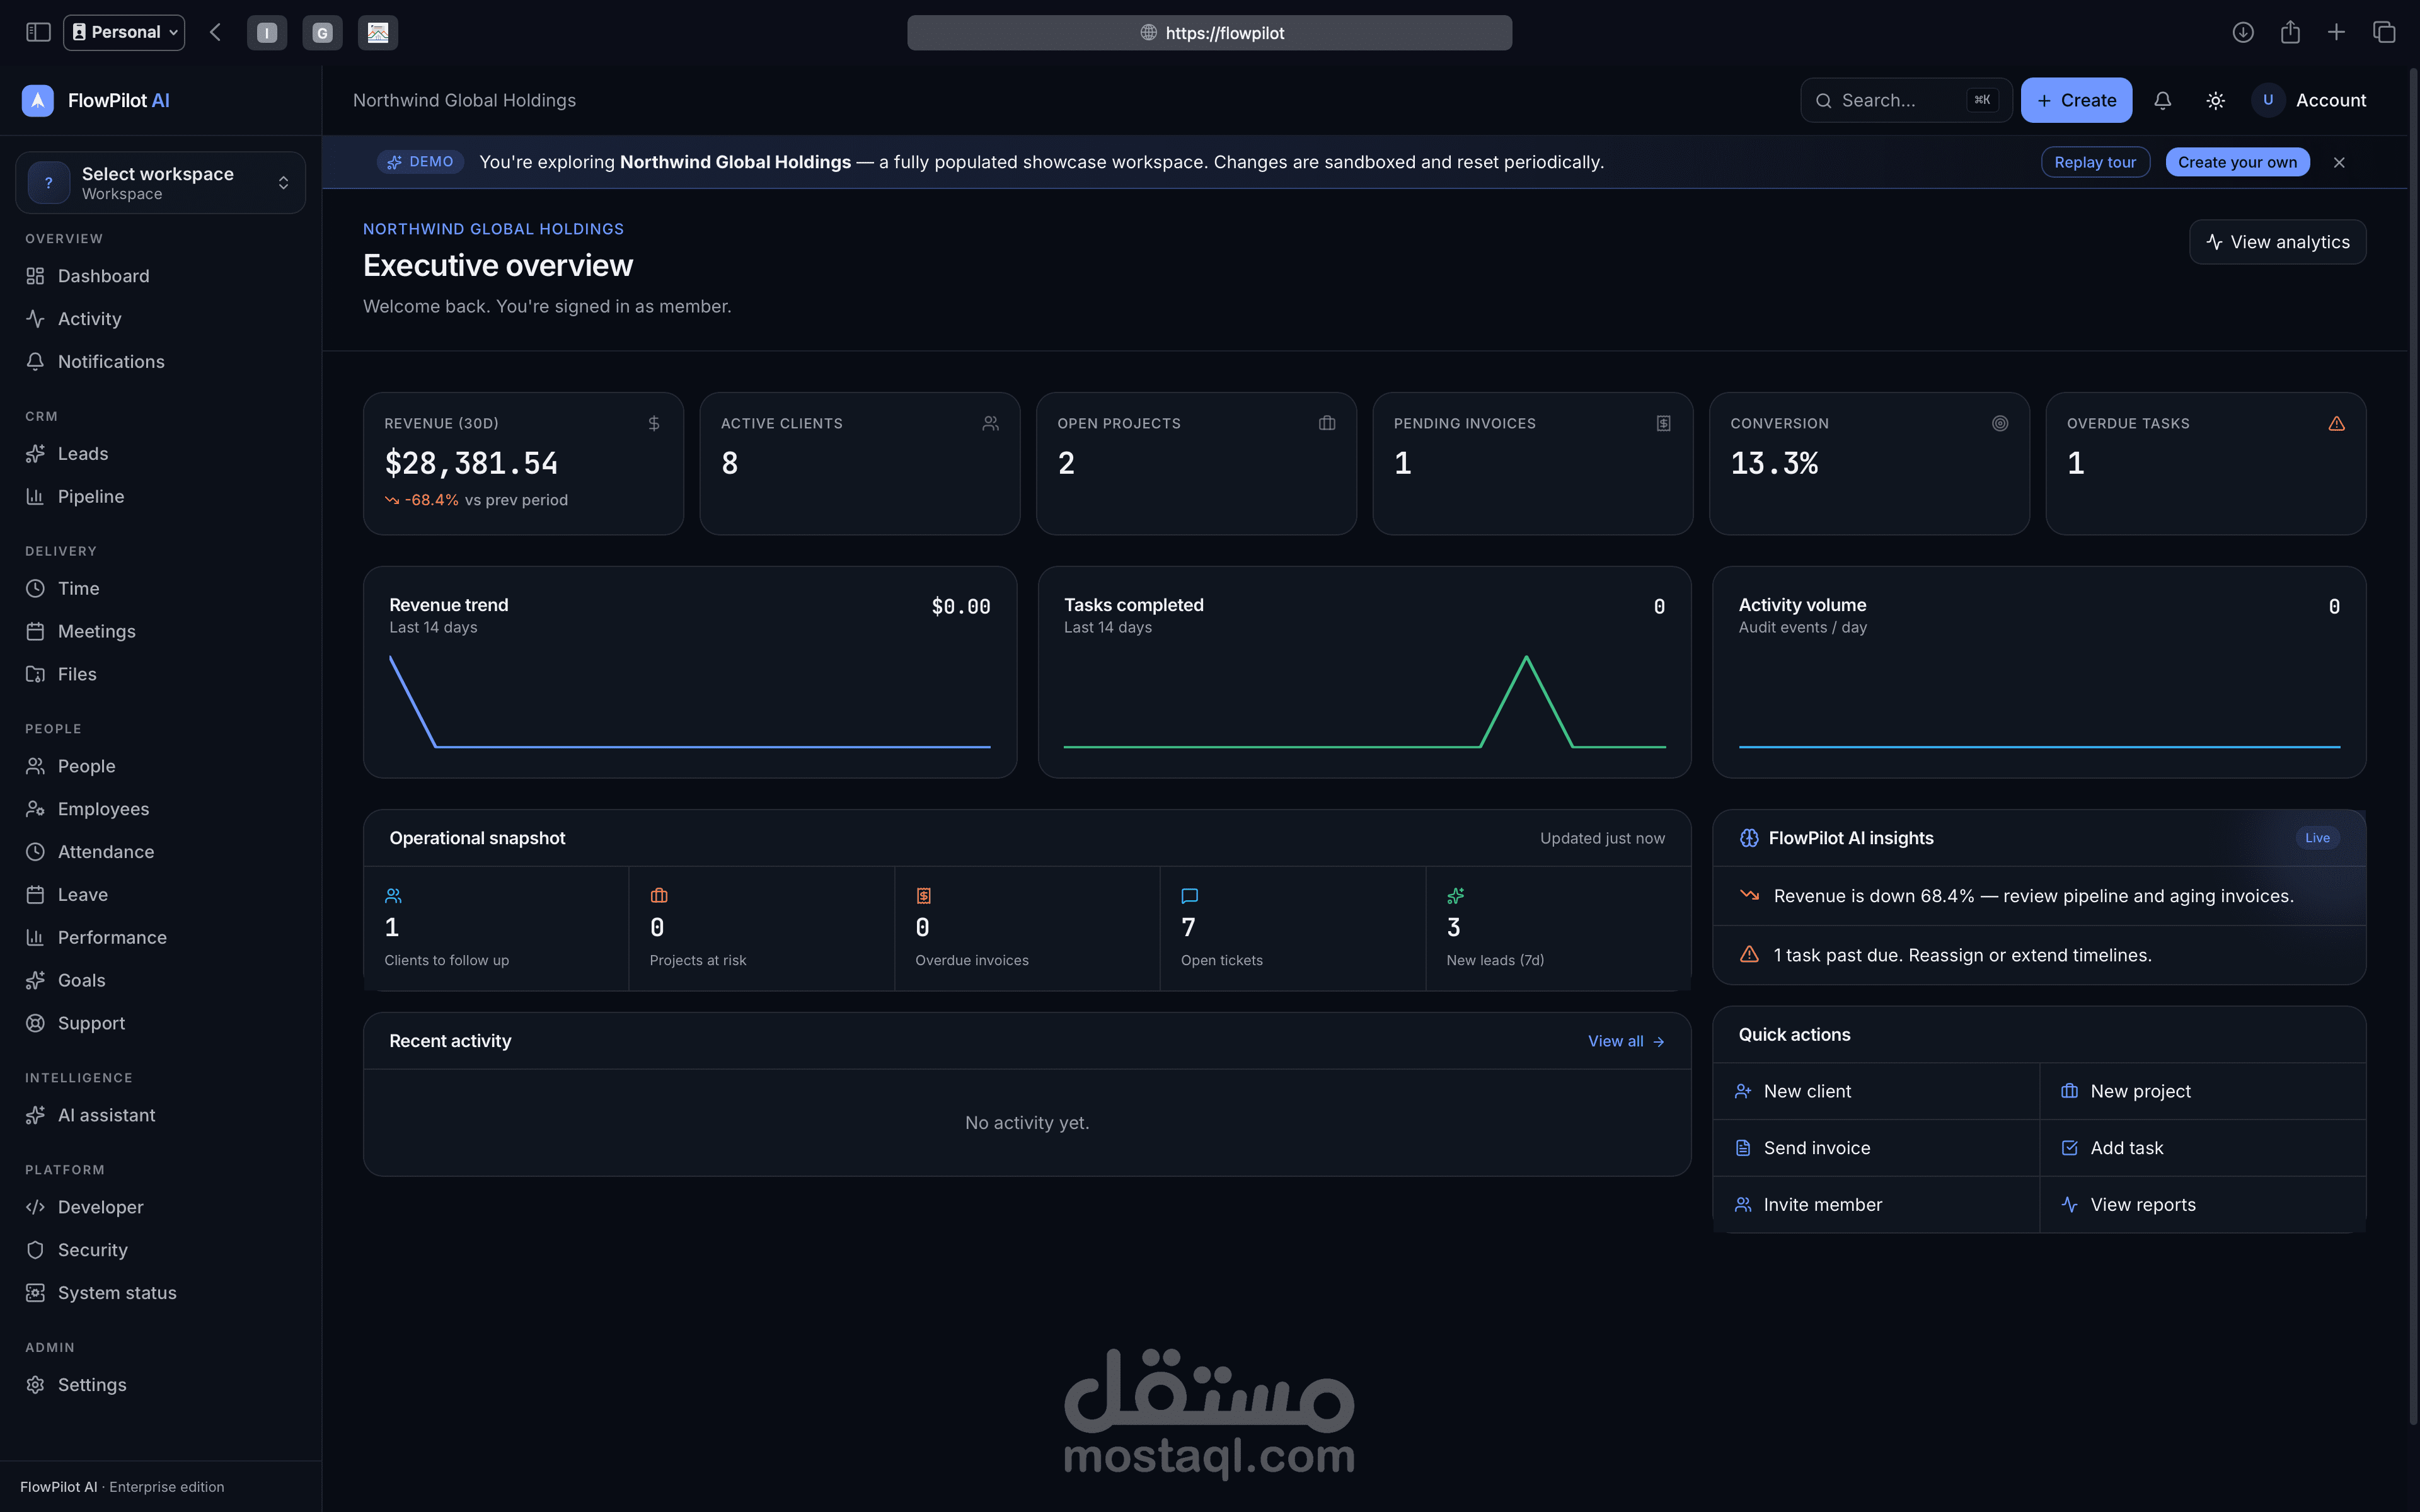Click the Create button
Viewport: 2420px width, 1512px height.
[x=2076, y=100]
